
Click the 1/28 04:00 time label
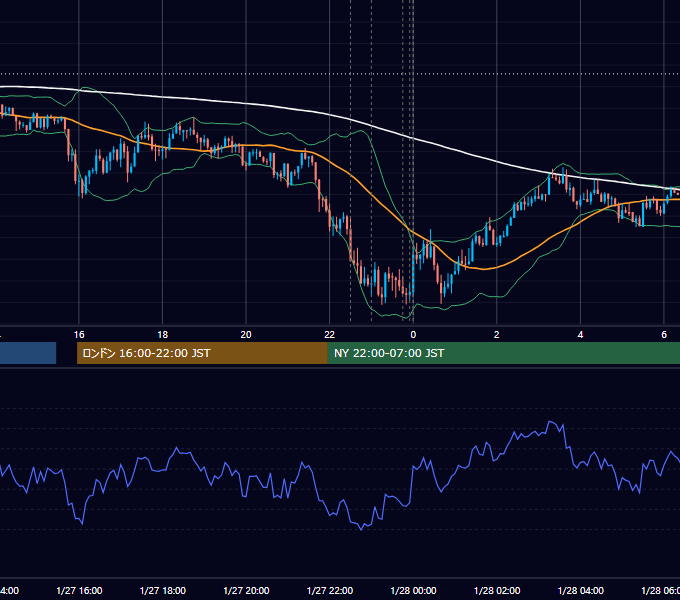coord(581,591)
